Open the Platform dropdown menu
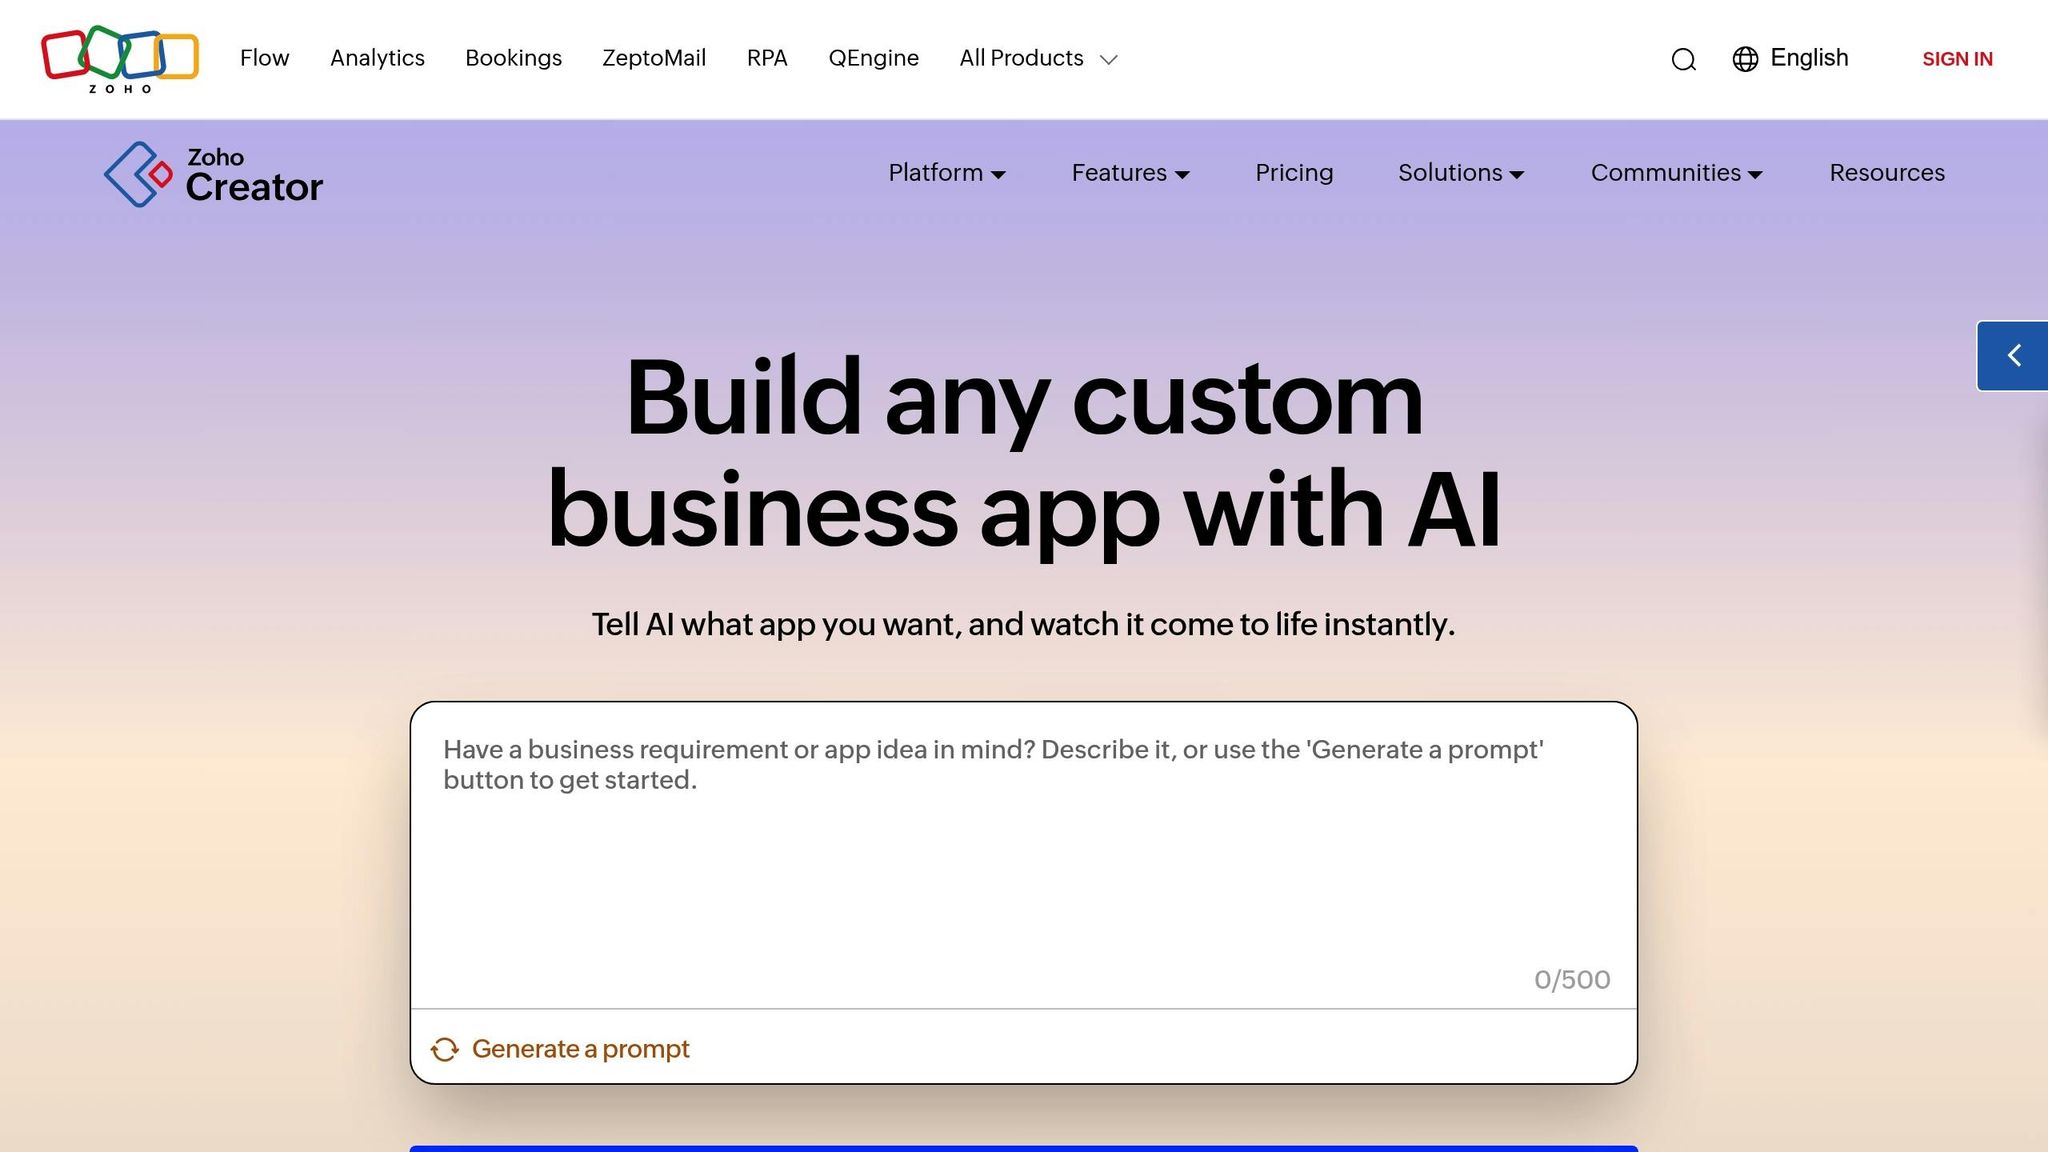Image resolution: width=2048 pixels, height=1152 pixels. click(x=946, y=173)
